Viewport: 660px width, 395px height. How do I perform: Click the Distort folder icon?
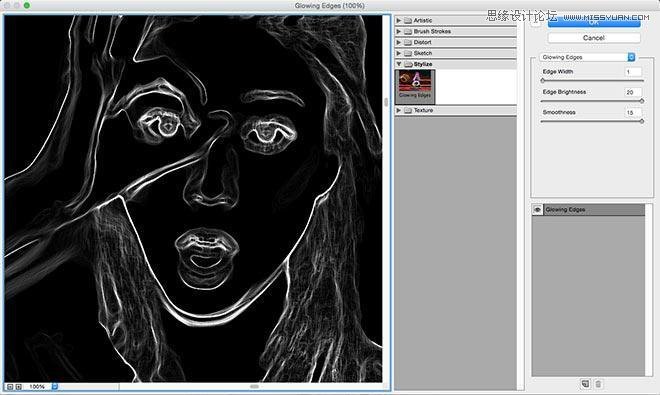pyautogui.click(x=408, y=42)
